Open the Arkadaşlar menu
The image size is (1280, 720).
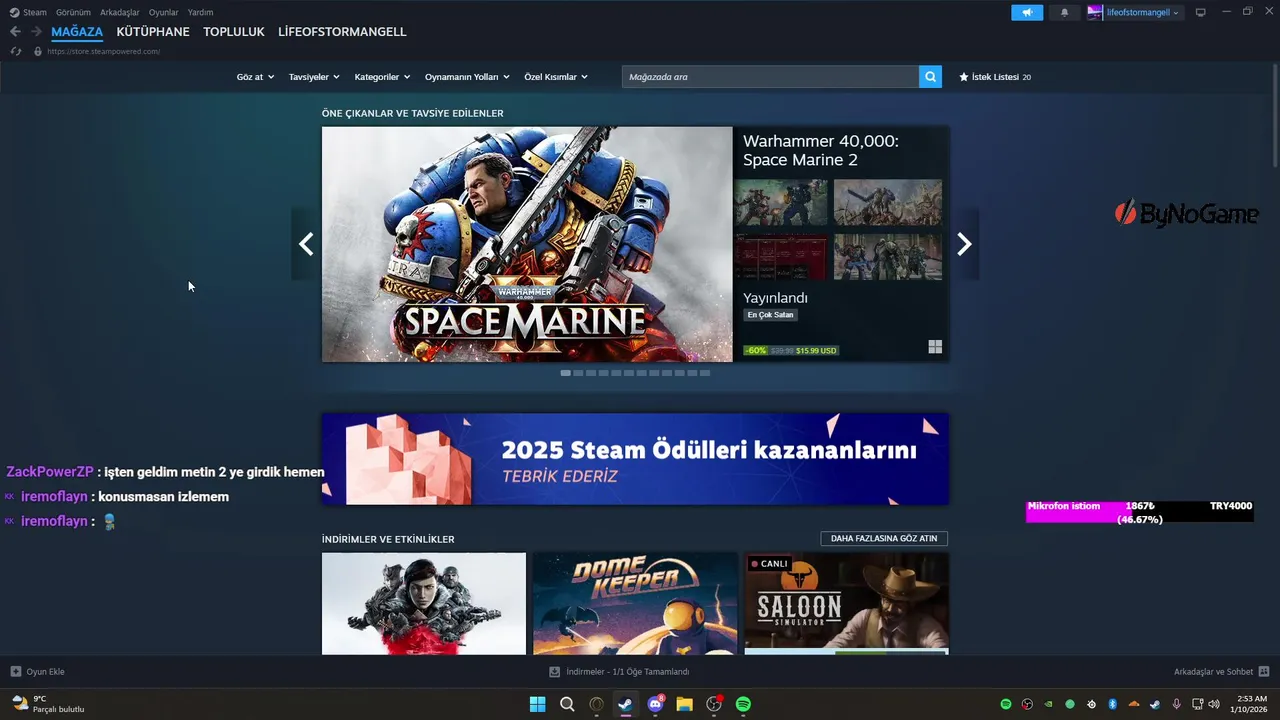120,12
